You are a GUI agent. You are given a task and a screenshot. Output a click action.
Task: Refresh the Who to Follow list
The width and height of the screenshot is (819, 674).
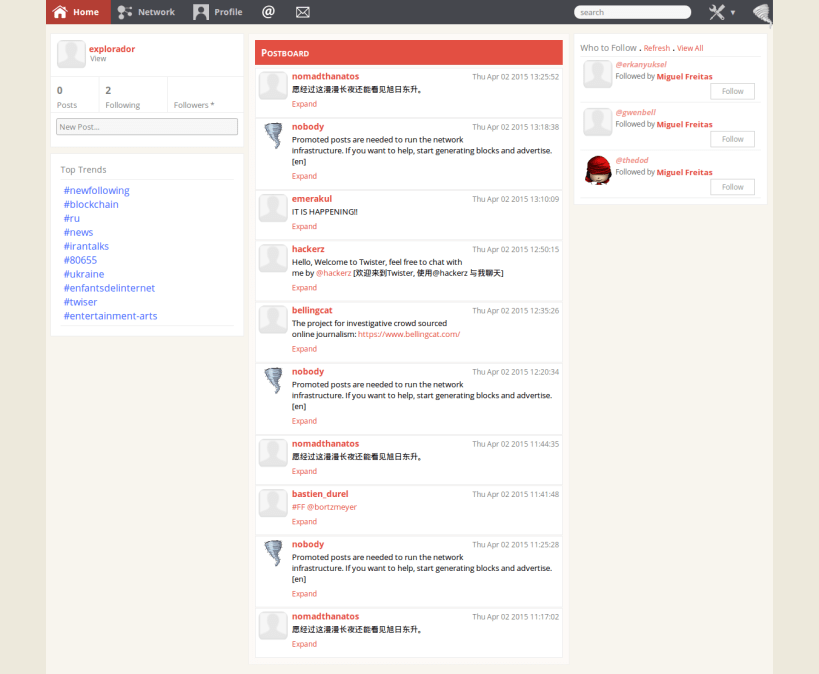657,48
